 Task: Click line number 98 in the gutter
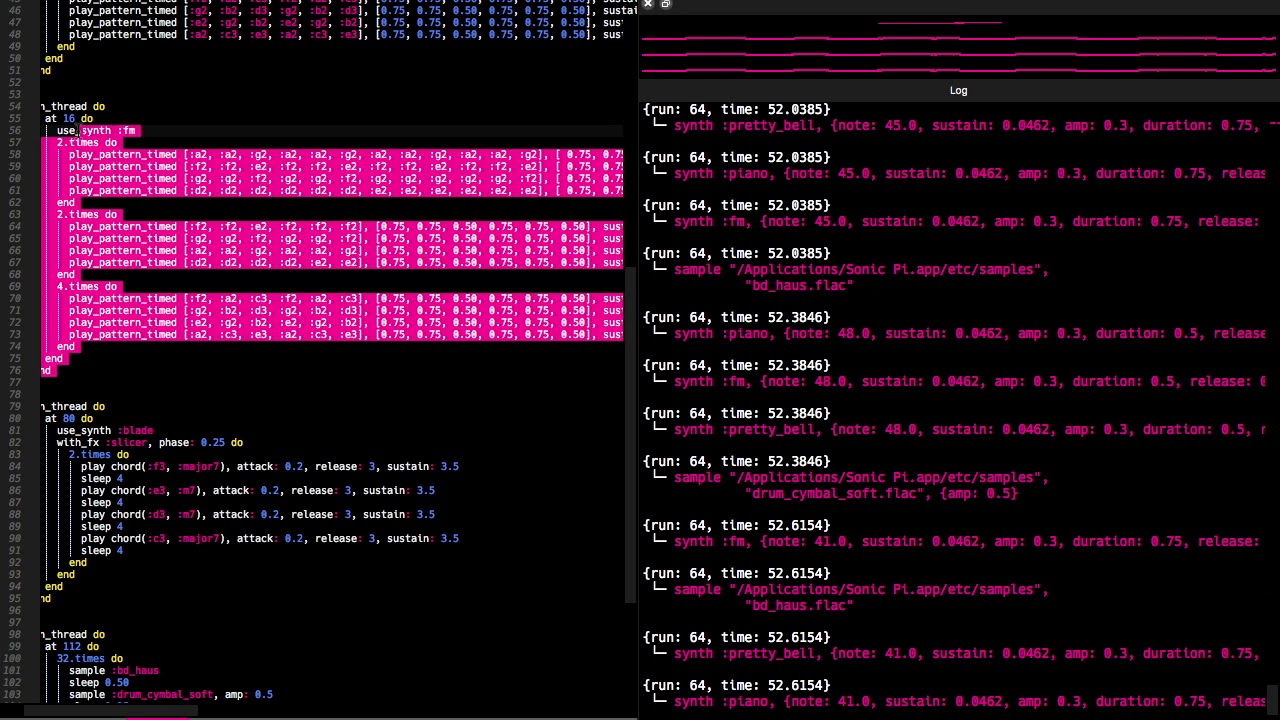15,634
